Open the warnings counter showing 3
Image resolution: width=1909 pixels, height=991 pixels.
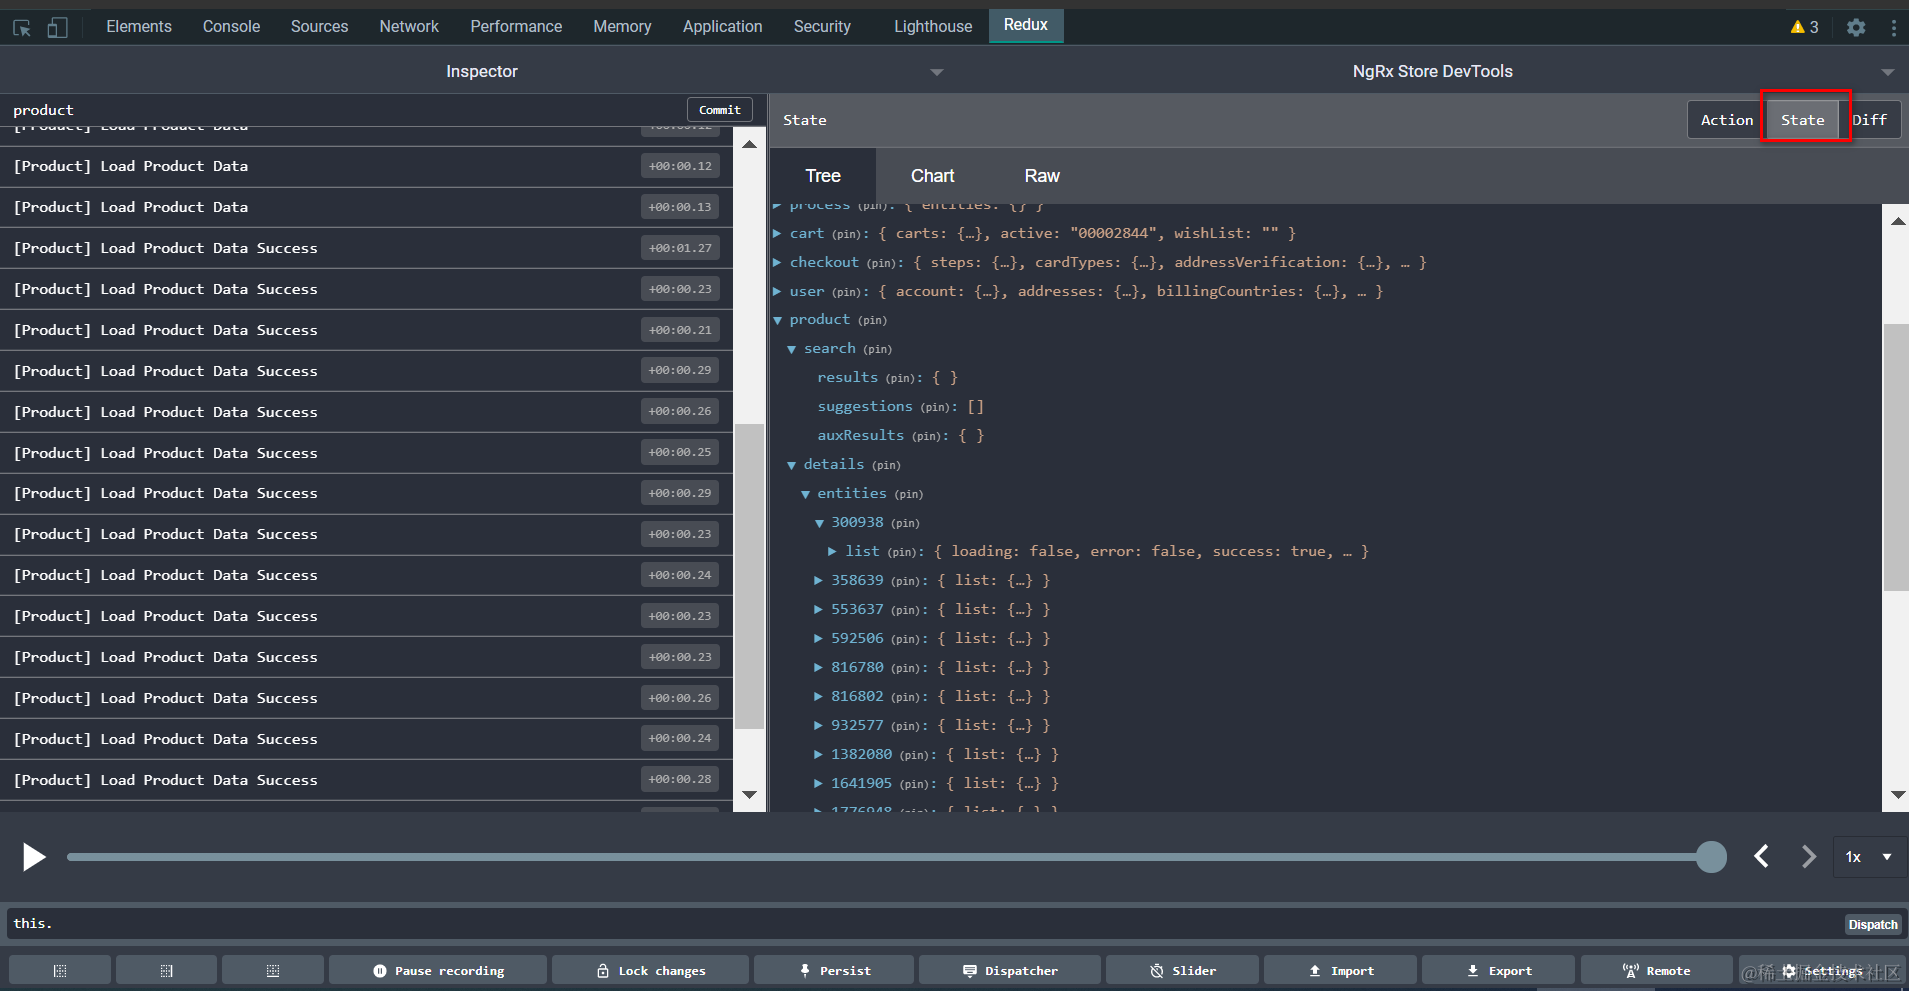click(1804, 27)
